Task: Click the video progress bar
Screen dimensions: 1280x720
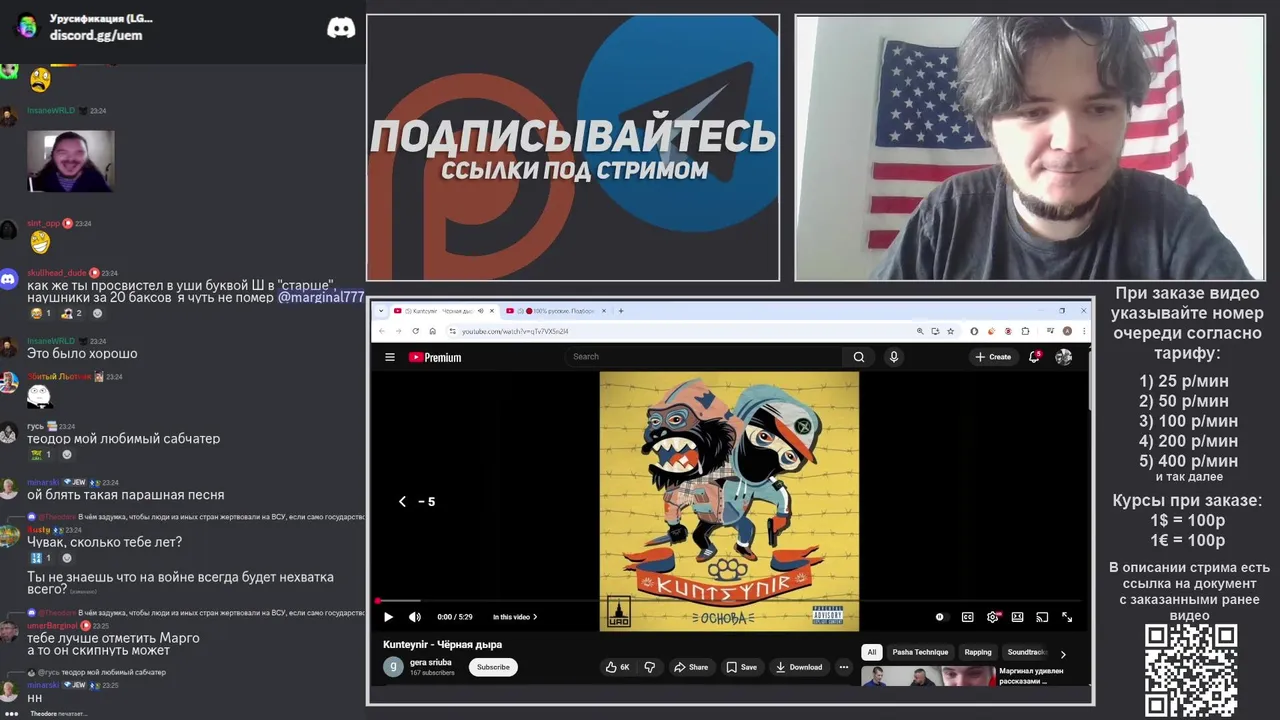Action: pyautogui.click(x=728, y=601)
